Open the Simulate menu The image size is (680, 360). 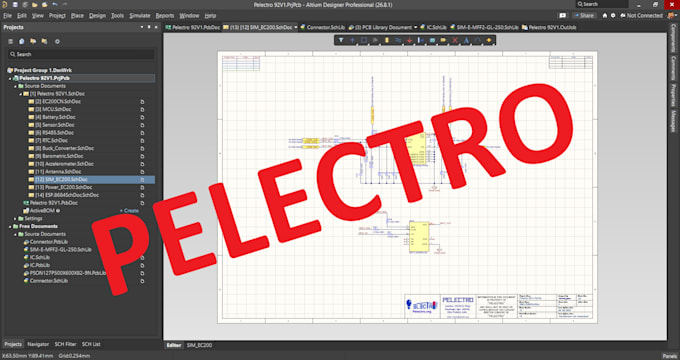point(140,16)
